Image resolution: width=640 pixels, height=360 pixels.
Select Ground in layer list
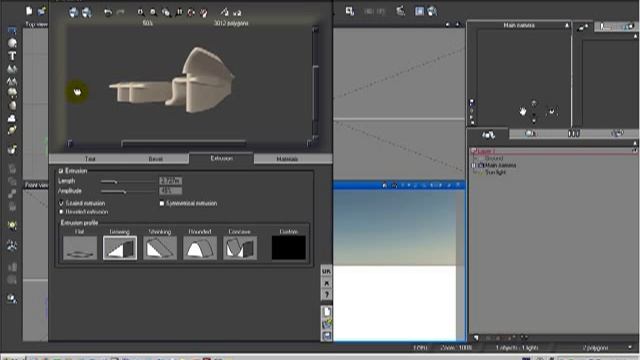click(x=494, y=158)
